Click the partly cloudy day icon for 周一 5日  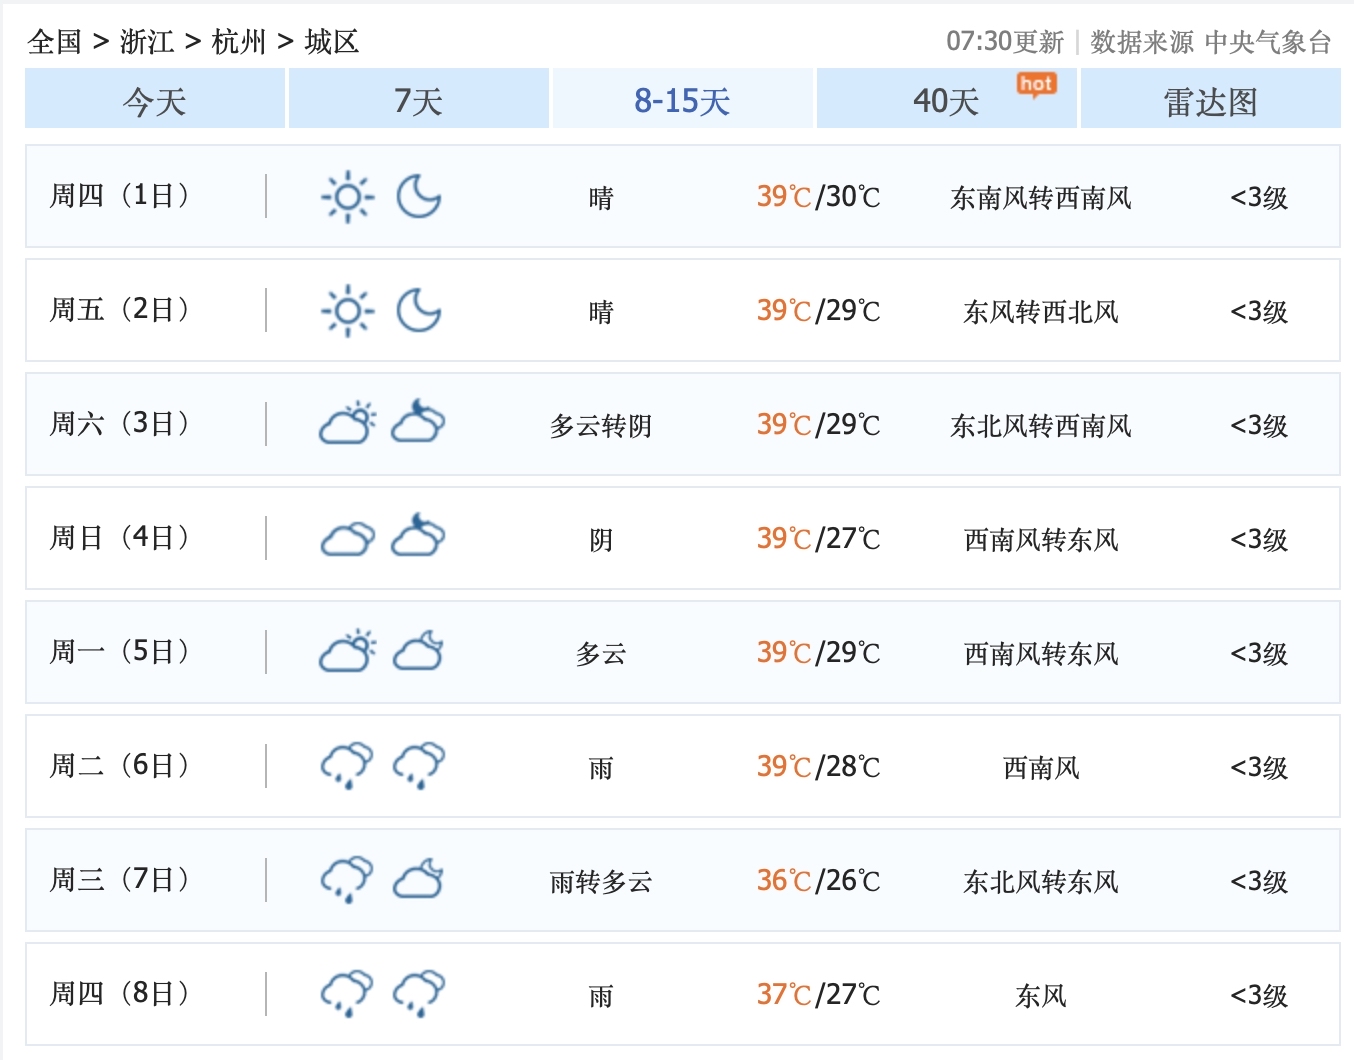coord(347,652)
